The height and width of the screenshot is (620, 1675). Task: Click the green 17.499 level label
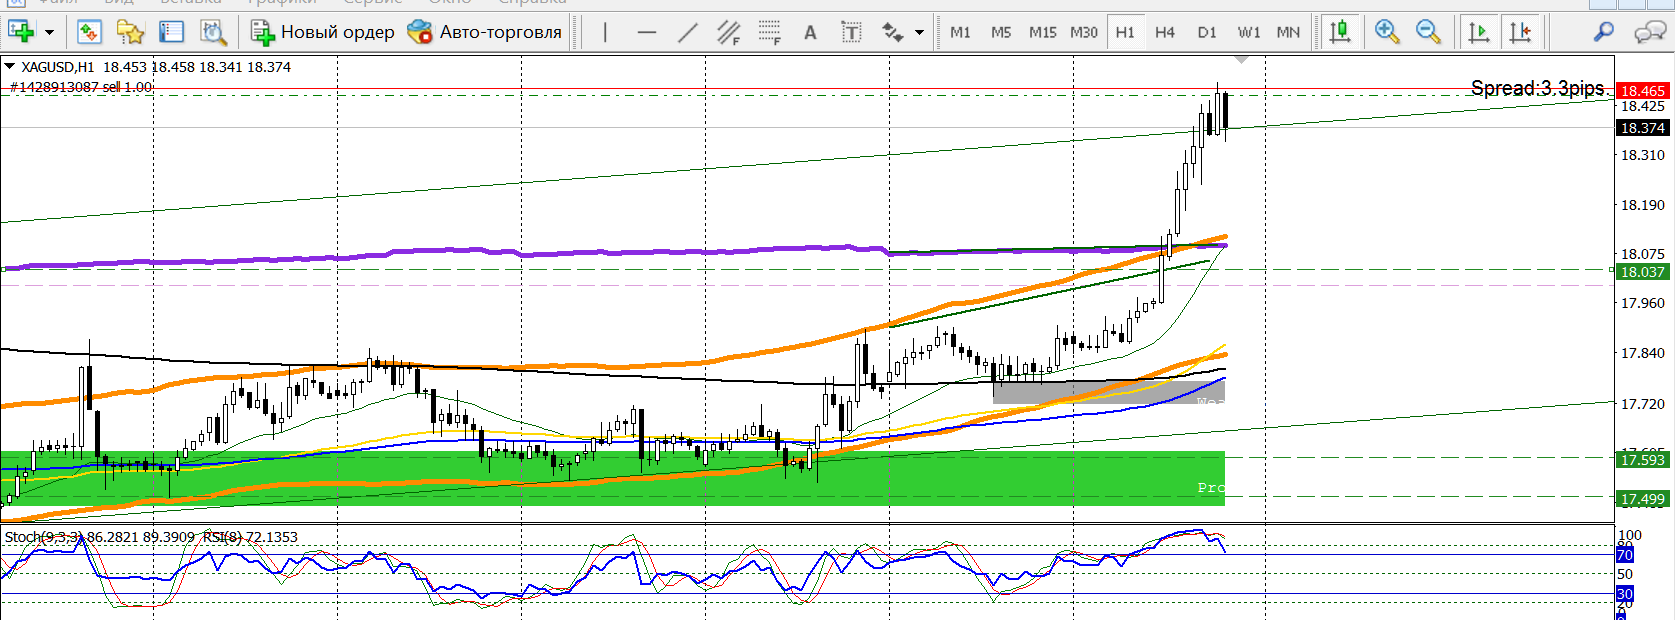pyautogui.click(x=1642, y=499)
